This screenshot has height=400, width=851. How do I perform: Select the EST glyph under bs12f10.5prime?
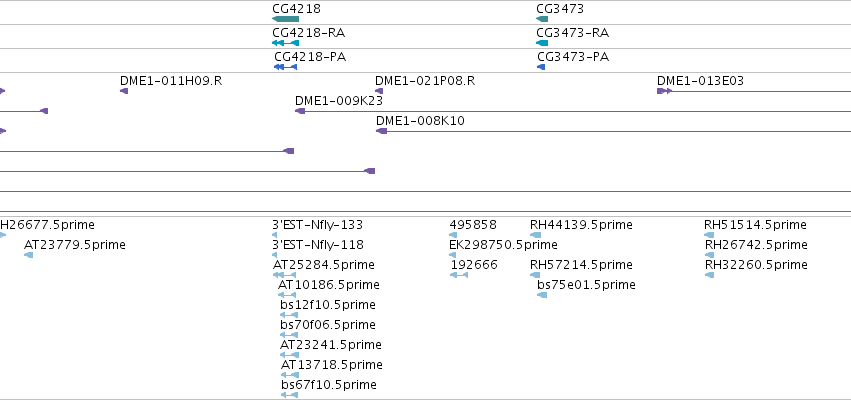pos(289,315)
